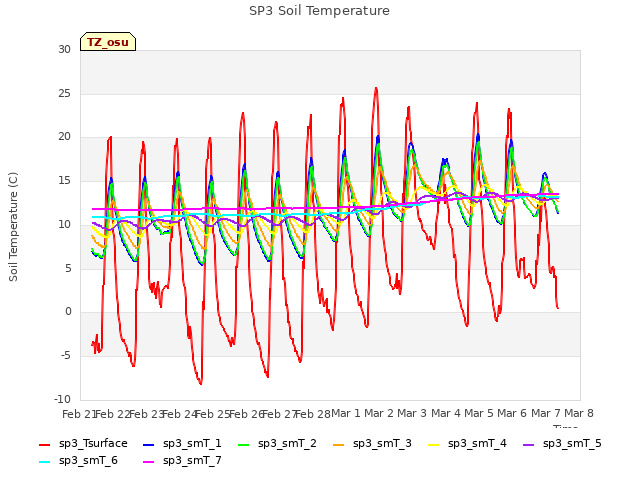Click the 25 y-axis tick label

pyautogui.click(x=64, y=93)
